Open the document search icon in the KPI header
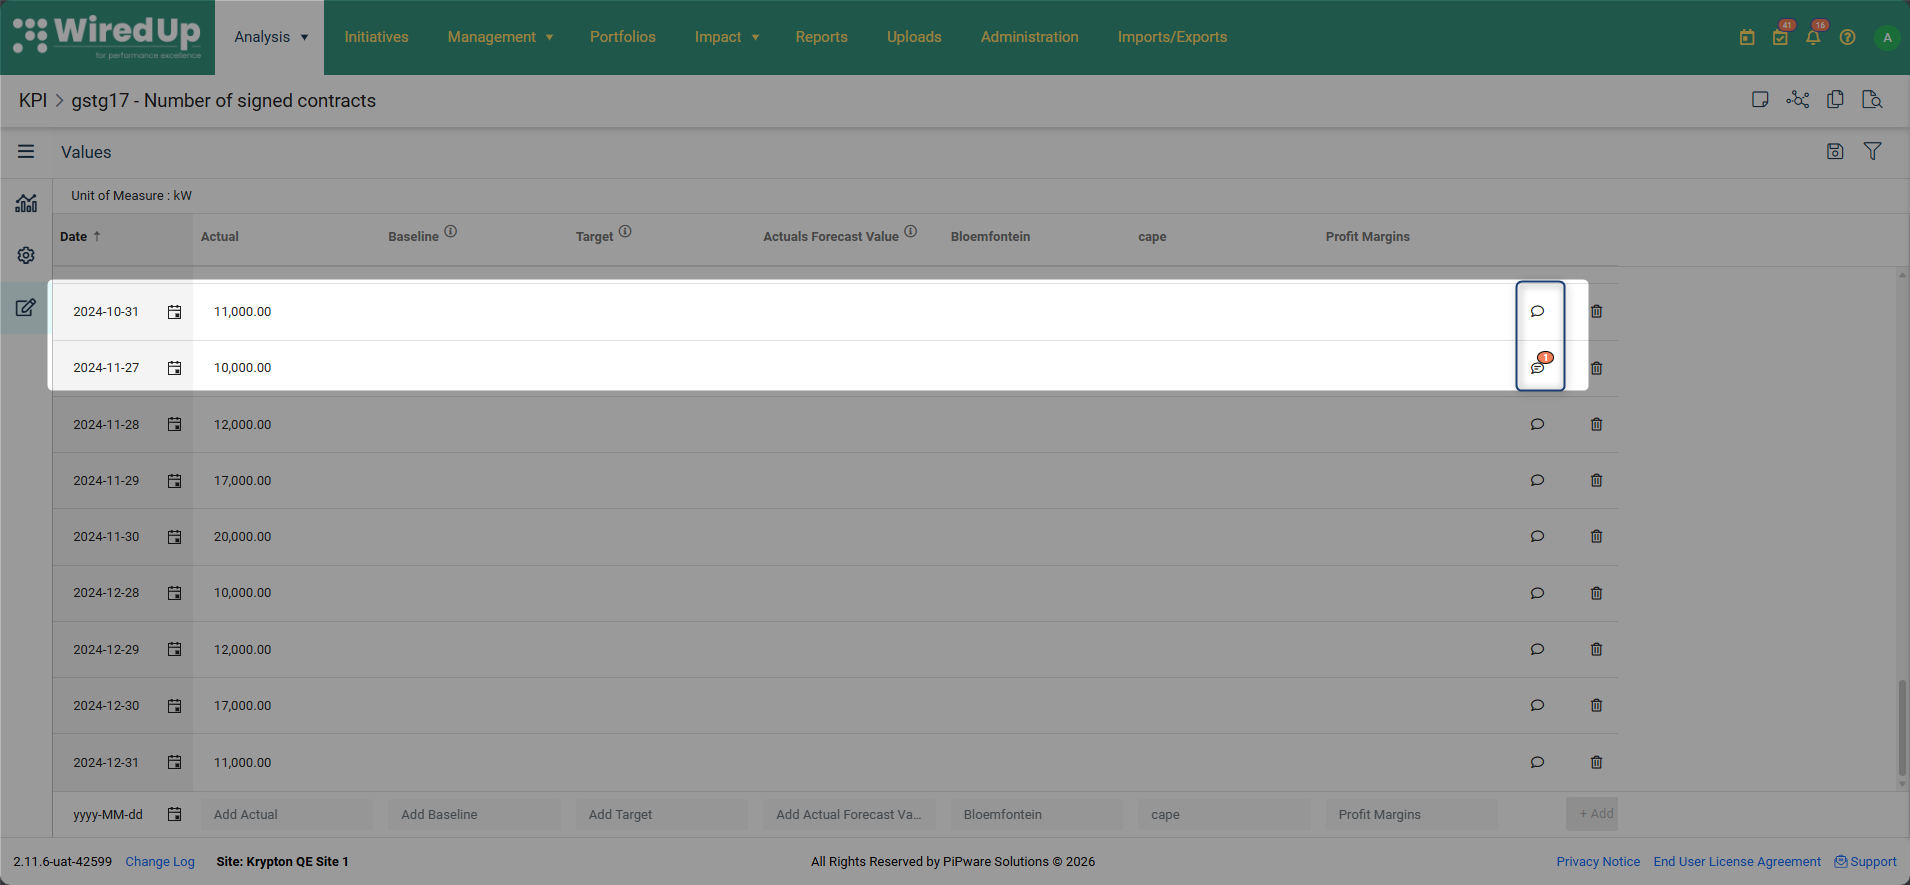This screenshot has width=1910, height=885. [x=1872, y=99]
